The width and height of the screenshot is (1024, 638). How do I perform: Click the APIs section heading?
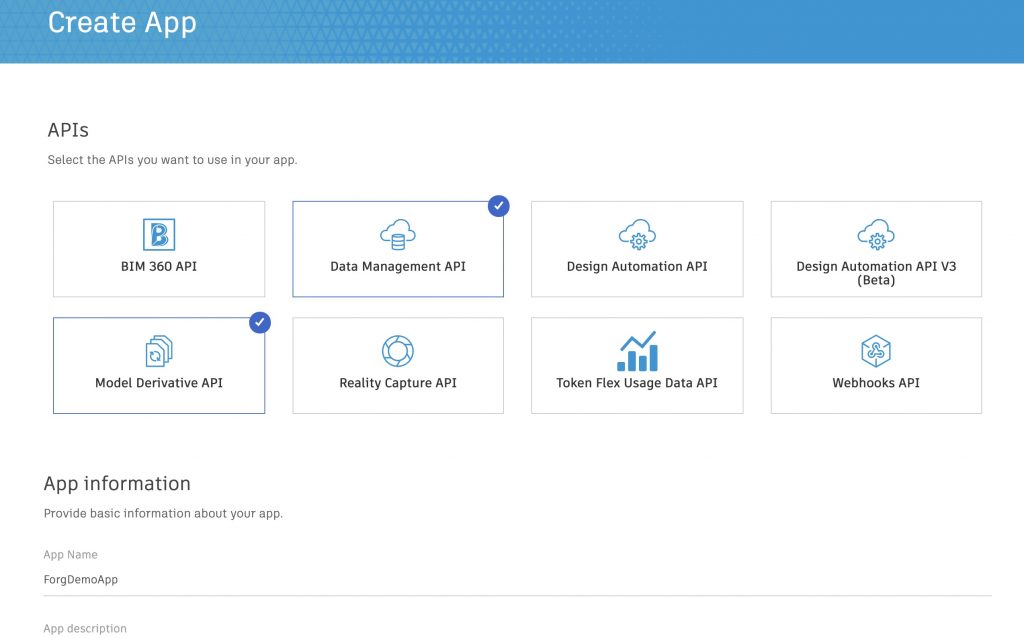[68, 130]
